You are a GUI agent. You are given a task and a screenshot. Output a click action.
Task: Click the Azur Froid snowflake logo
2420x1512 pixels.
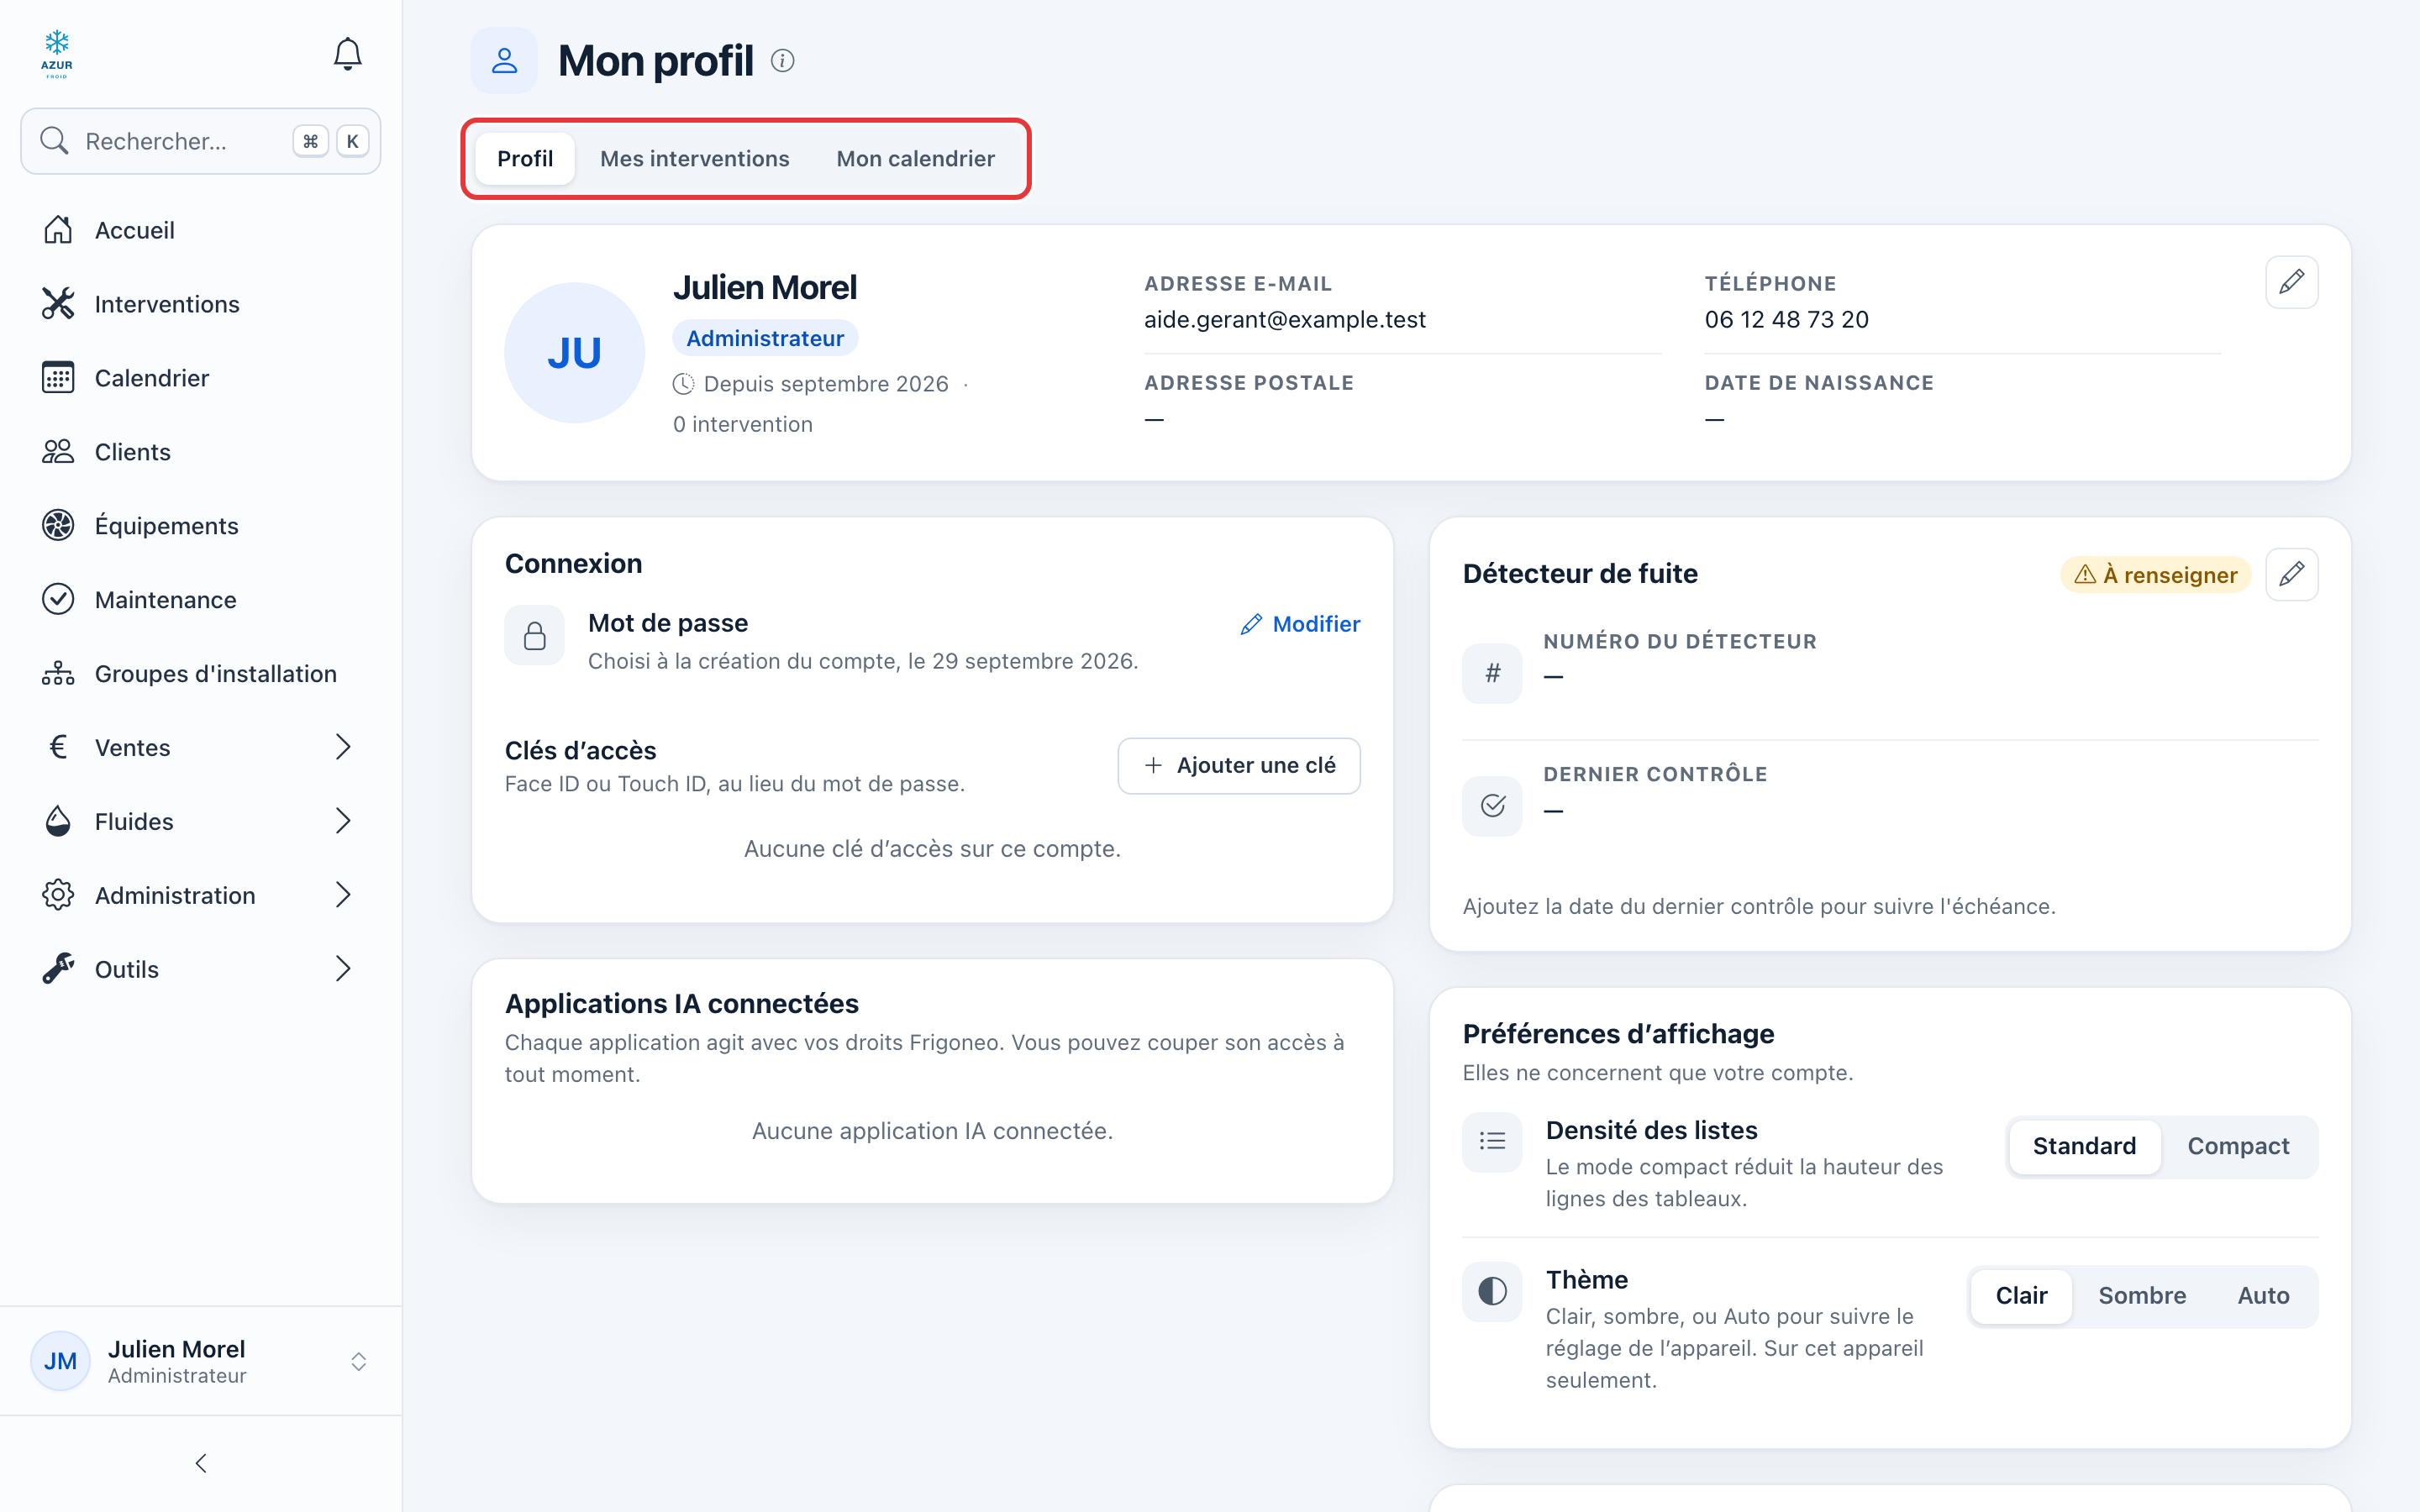coord(57,54)
